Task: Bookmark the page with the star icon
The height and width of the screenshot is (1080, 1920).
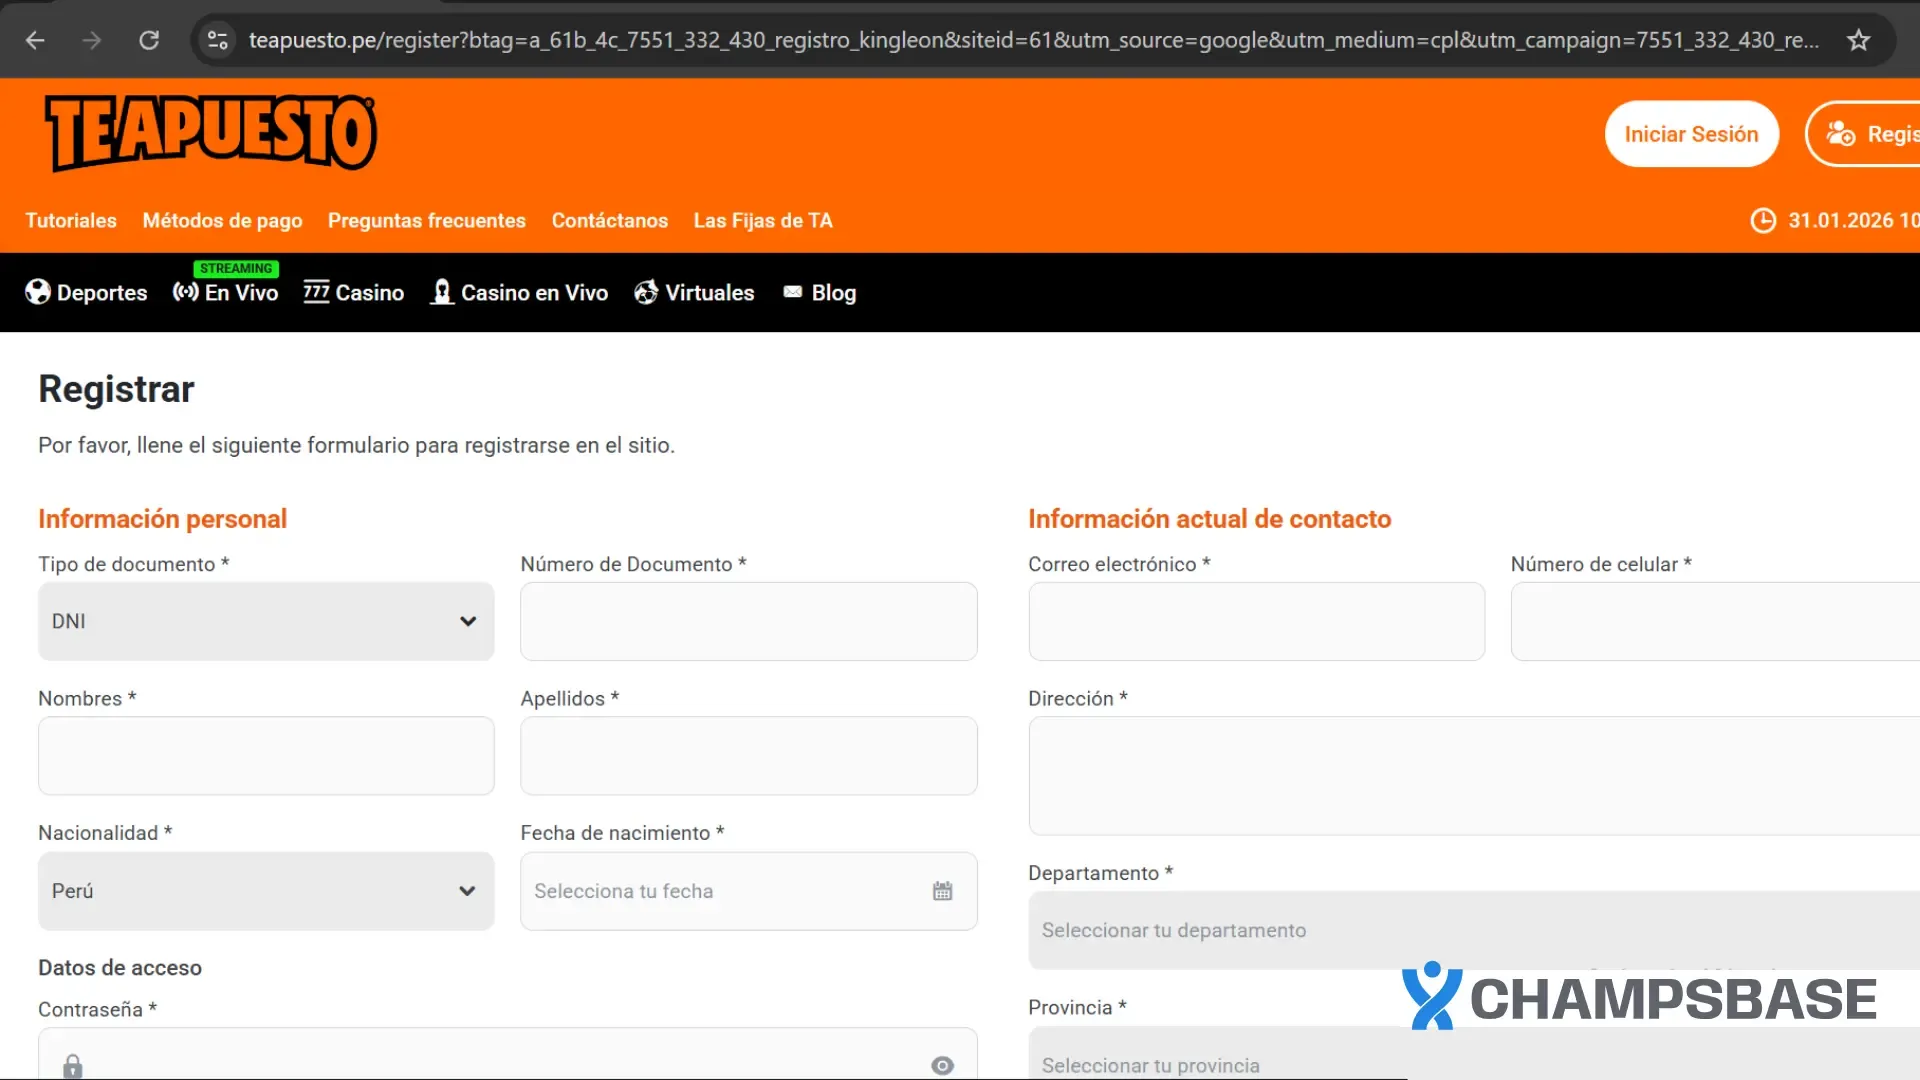Action: (1858, 40)
